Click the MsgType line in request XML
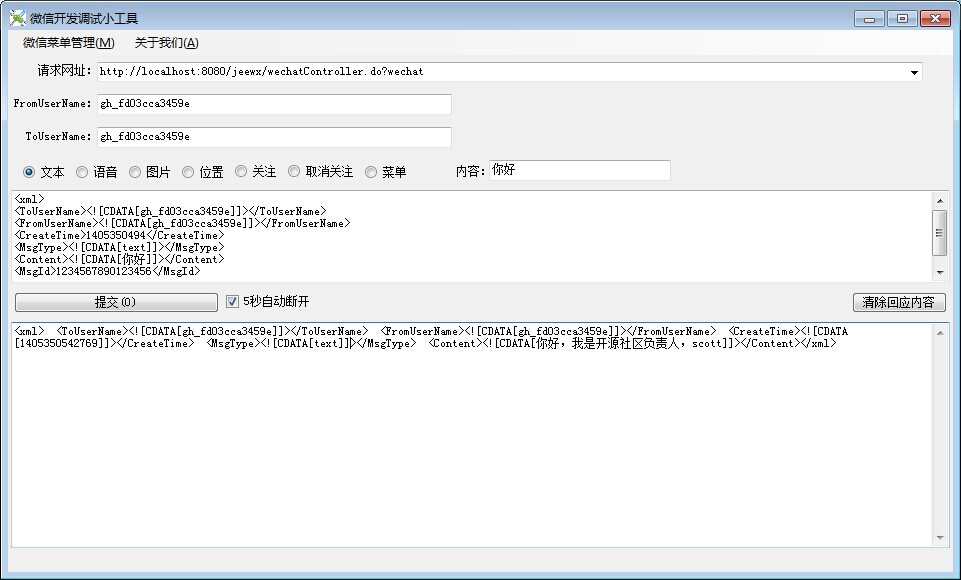 tap(120, 247)
